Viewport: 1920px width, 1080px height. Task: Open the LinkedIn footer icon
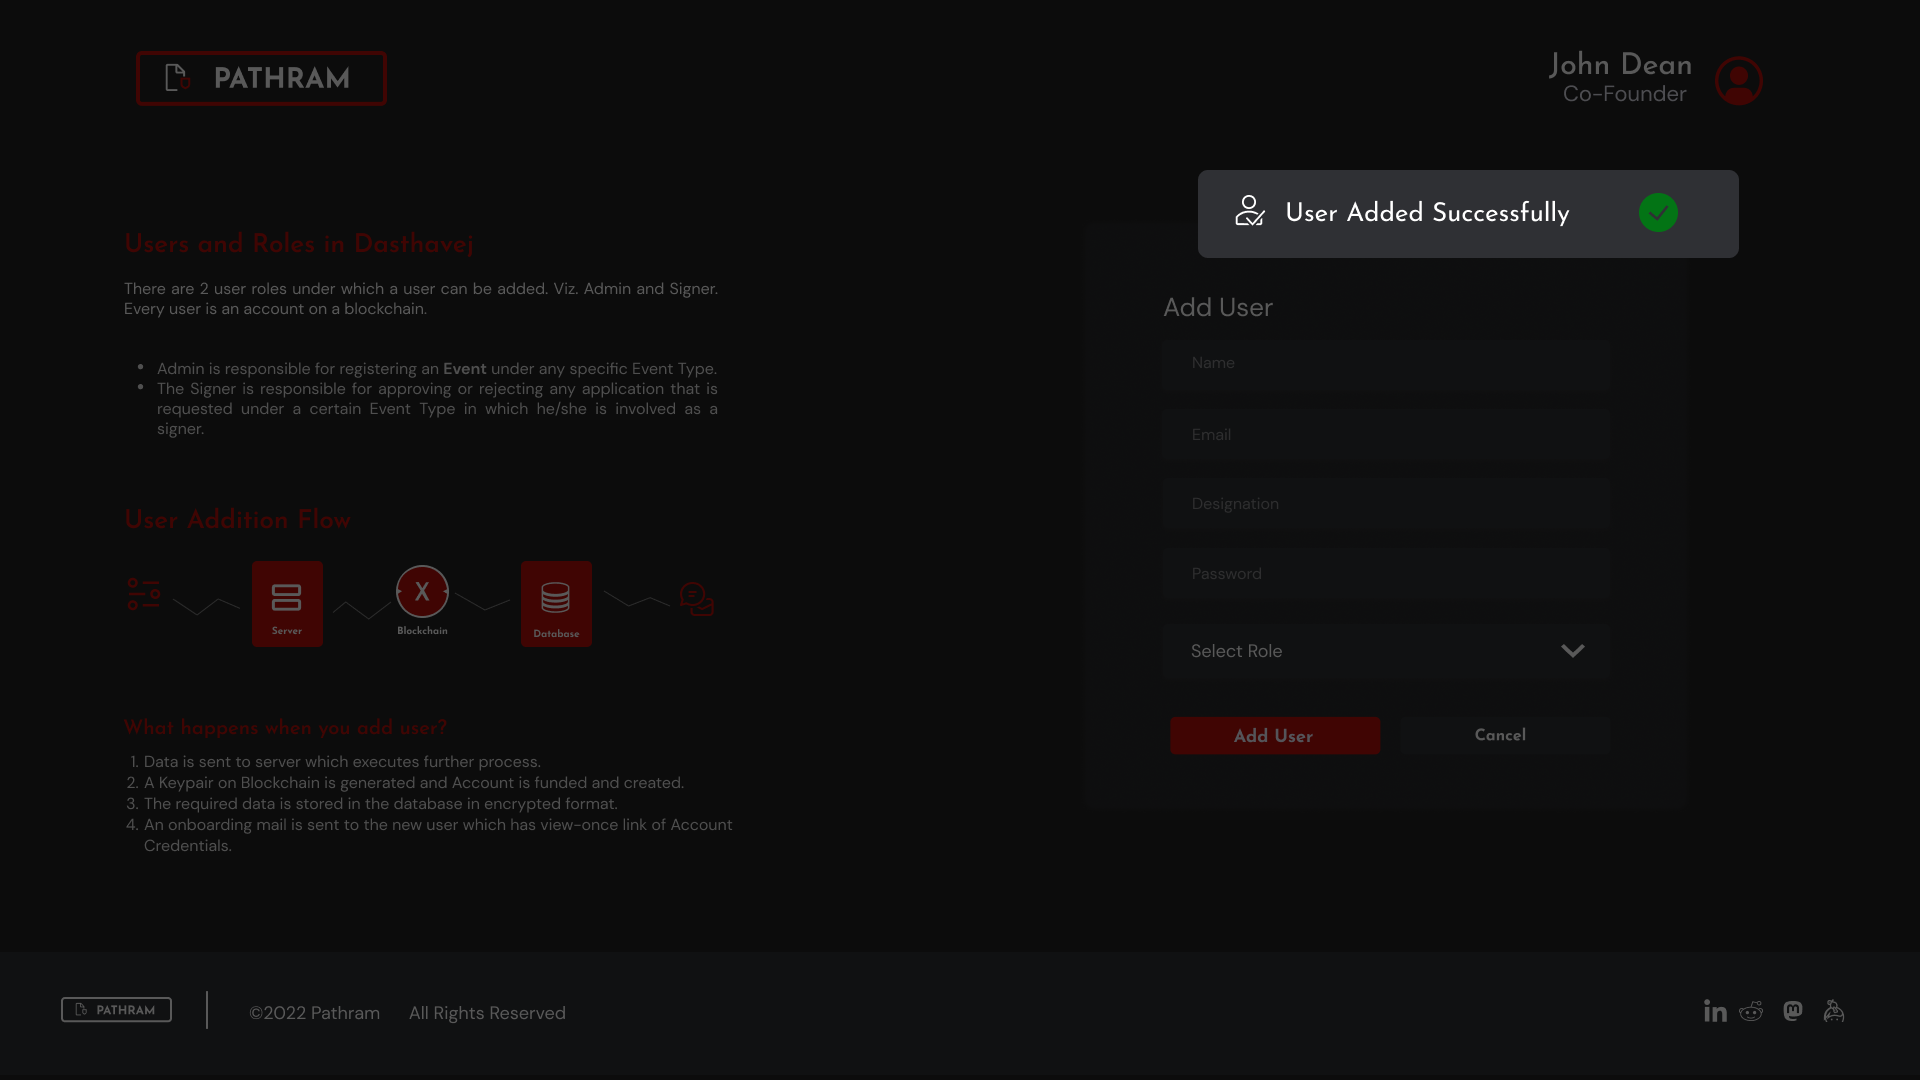pyautogui.click(x=1715, y=1011)
